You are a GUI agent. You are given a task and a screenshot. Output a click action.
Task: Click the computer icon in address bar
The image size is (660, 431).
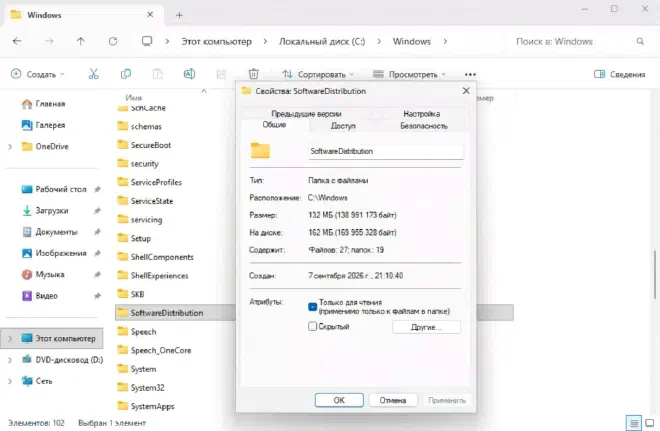(147, 41)
